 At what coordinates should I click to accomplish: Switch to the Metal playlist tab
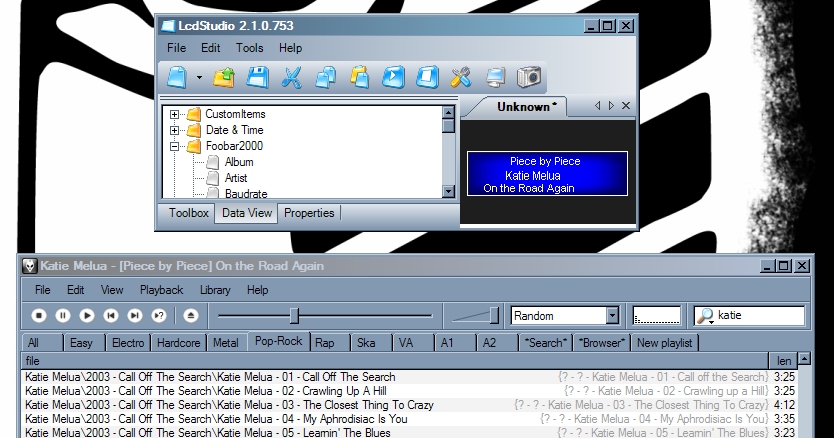tap(226, 343)
